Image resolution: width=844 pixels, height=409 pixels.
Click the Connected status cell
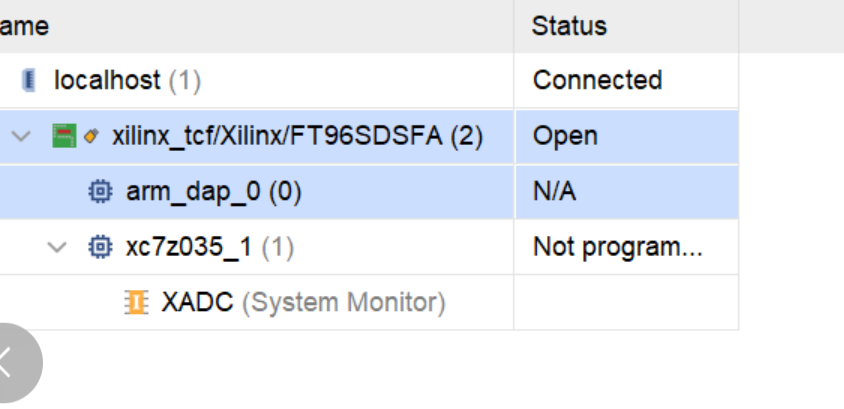(626, 81)
